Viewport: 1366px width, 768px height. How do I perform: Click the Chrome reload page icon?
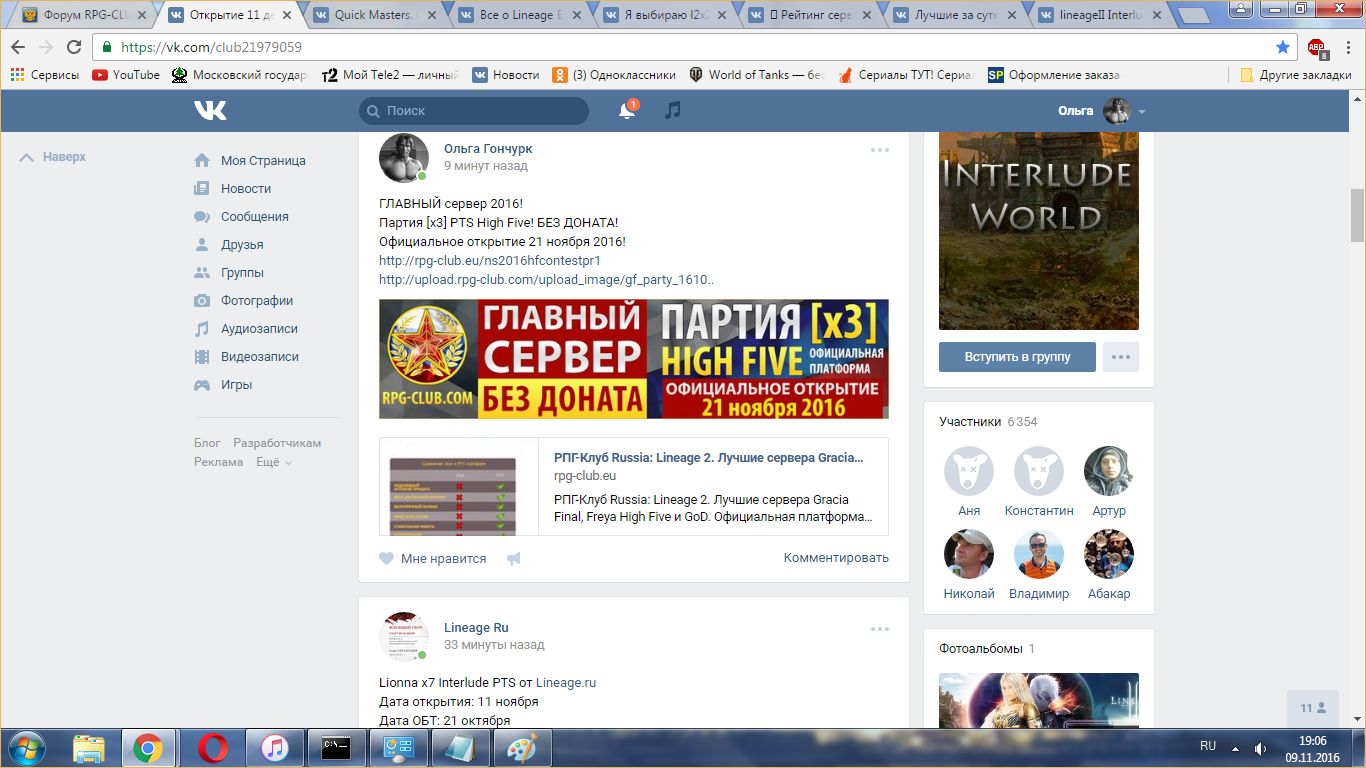pos(74,47)
